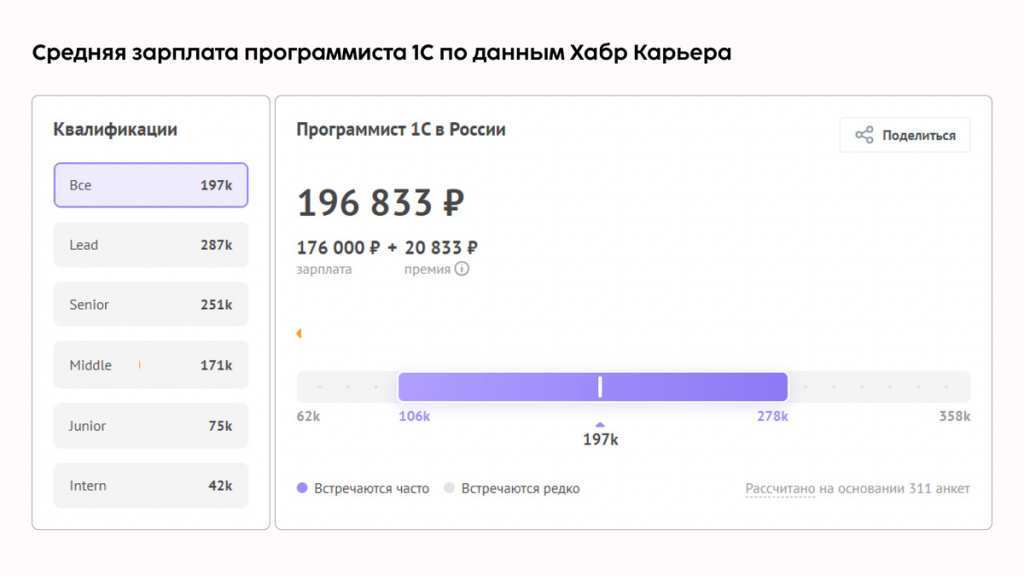The height and width of the screenshot is (576, 1024).
Task: Click the share icon next to Поделиться
Action: (x=864, y=135)
